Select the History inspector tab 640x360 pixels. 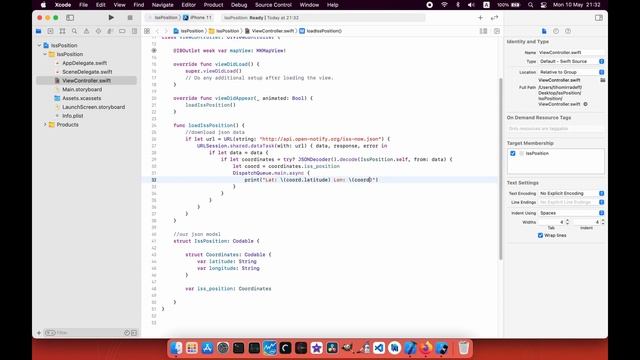(556, 31)
